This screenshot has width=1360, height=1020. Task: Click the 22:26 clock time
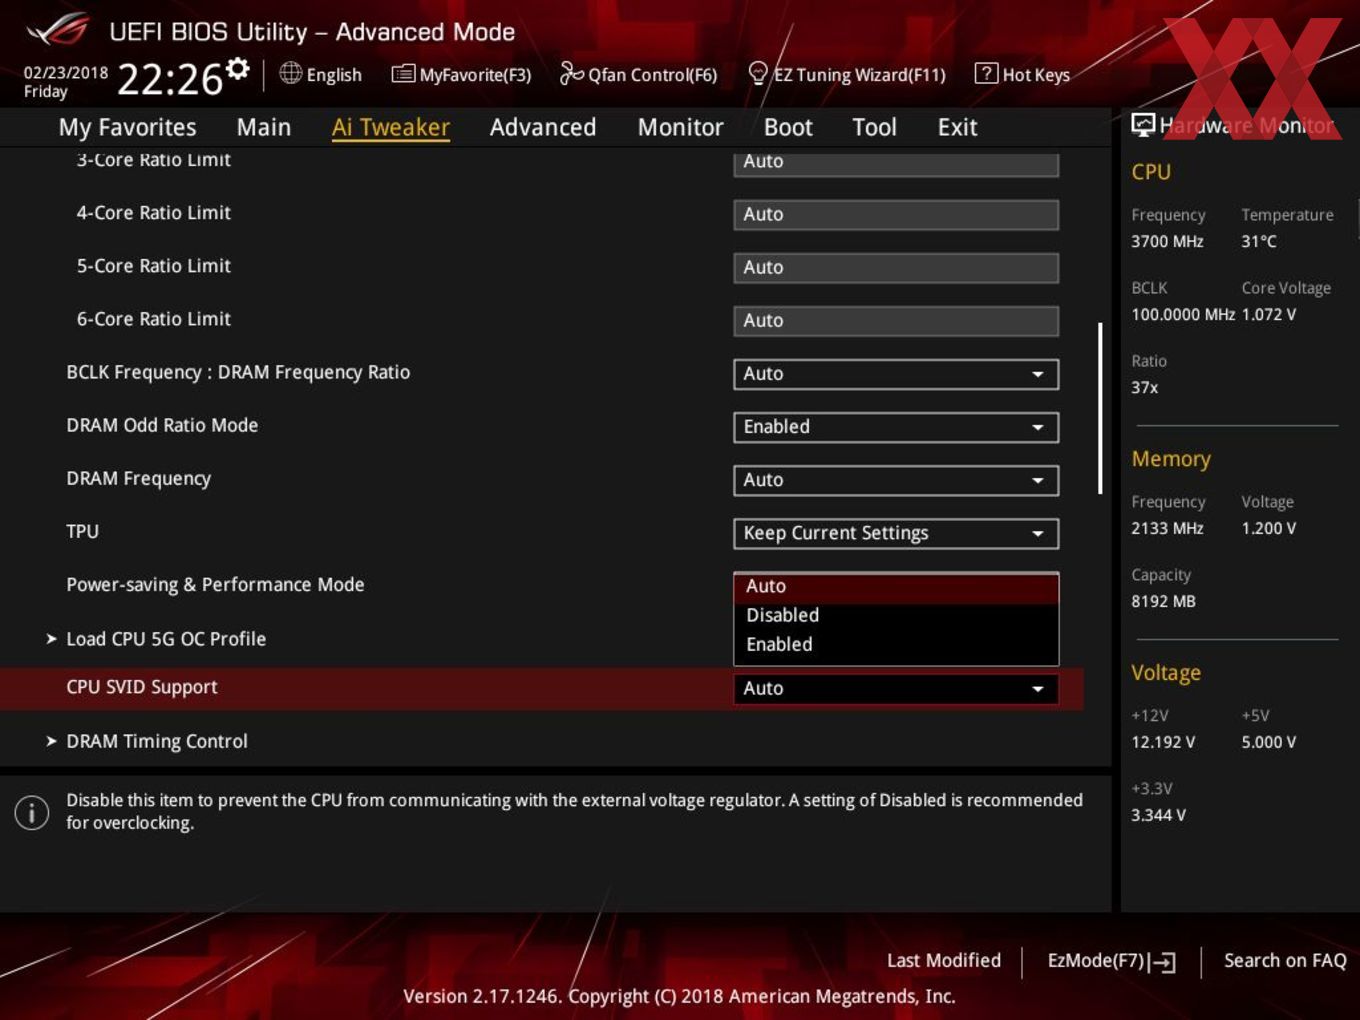coord(170,79)
